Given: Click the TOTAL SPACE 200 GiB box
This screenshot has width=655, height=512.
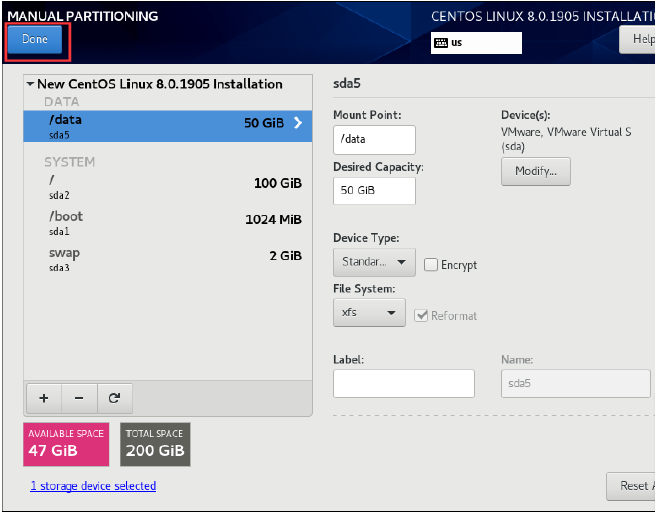Looking at the screenshot, I should [155, 444].
